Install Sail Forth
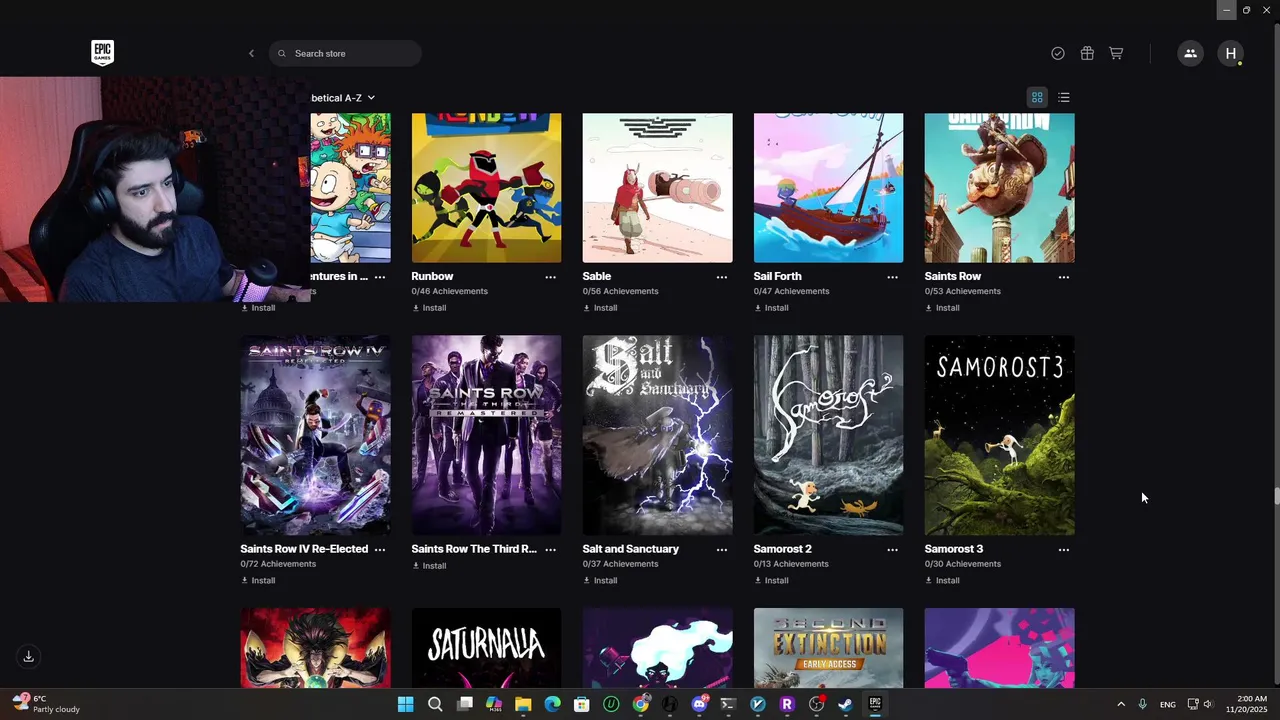1280x720 pixels. click(771, 308)
